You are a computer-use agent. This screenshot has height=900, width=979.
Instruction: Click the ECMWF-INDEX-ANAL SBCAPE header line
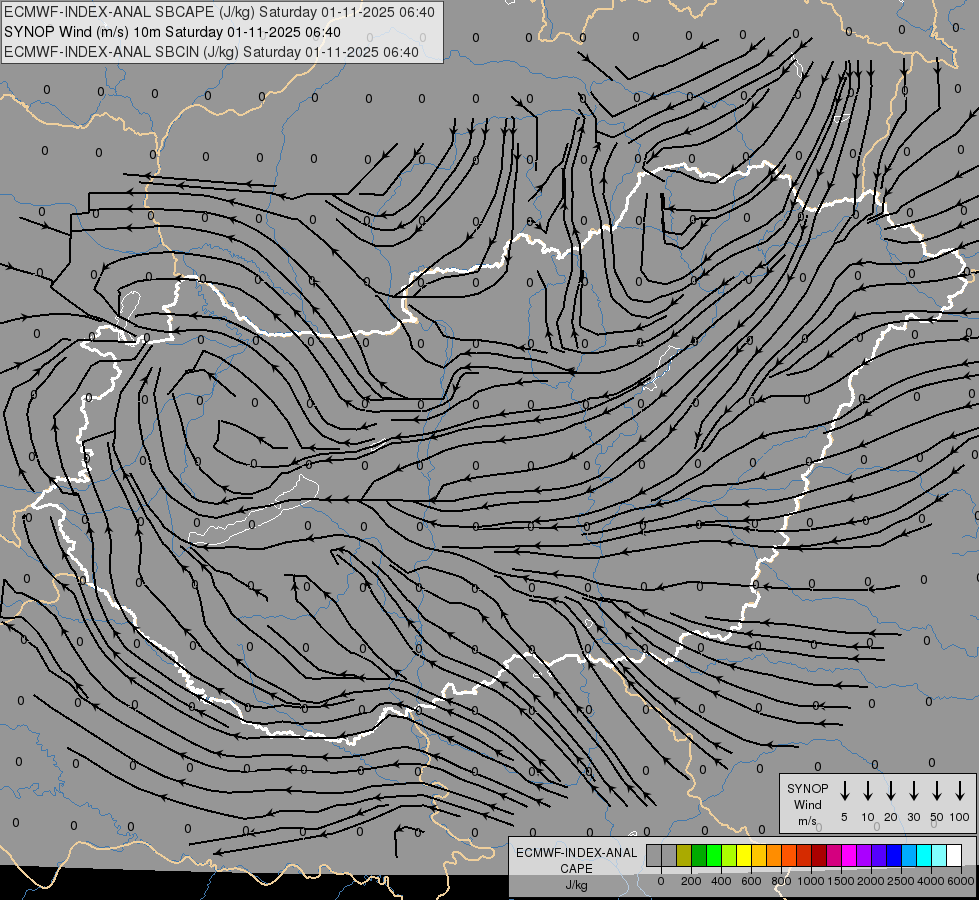click(219, 12)
